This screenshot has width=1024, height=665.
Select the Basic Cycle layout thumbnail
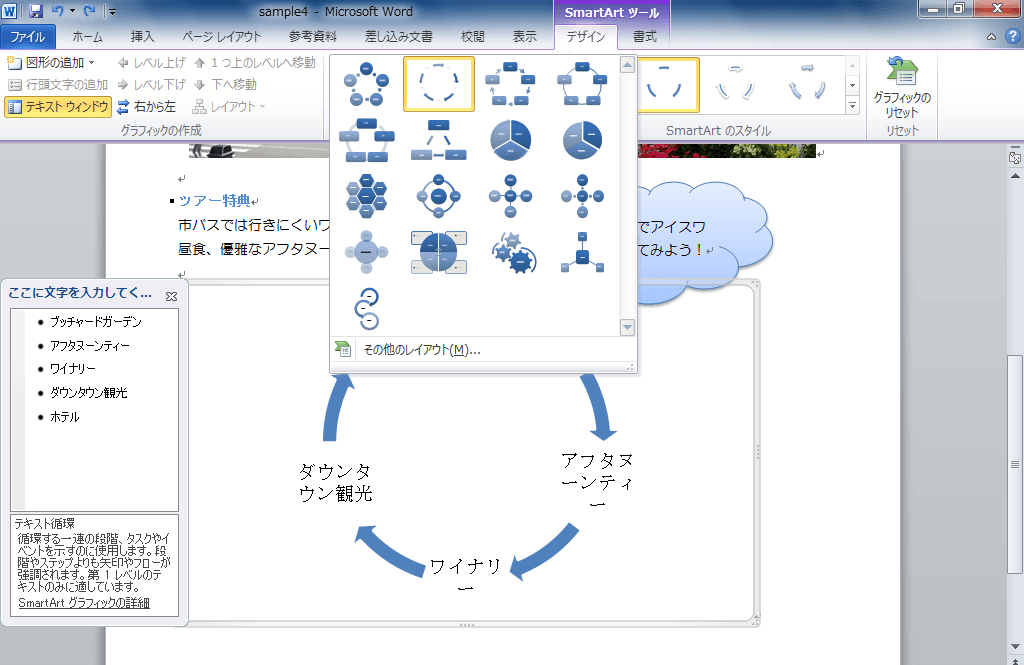coord(366,84)
